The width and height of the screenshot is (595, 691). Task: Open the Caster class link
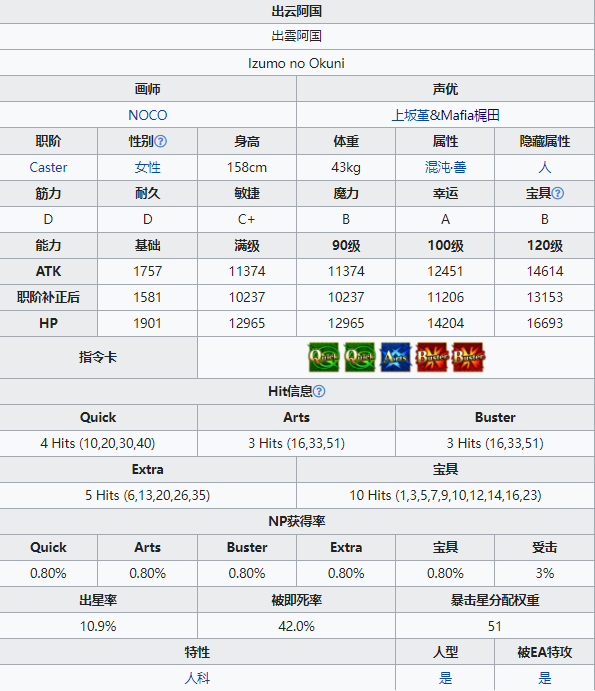[x=48, y=167]
